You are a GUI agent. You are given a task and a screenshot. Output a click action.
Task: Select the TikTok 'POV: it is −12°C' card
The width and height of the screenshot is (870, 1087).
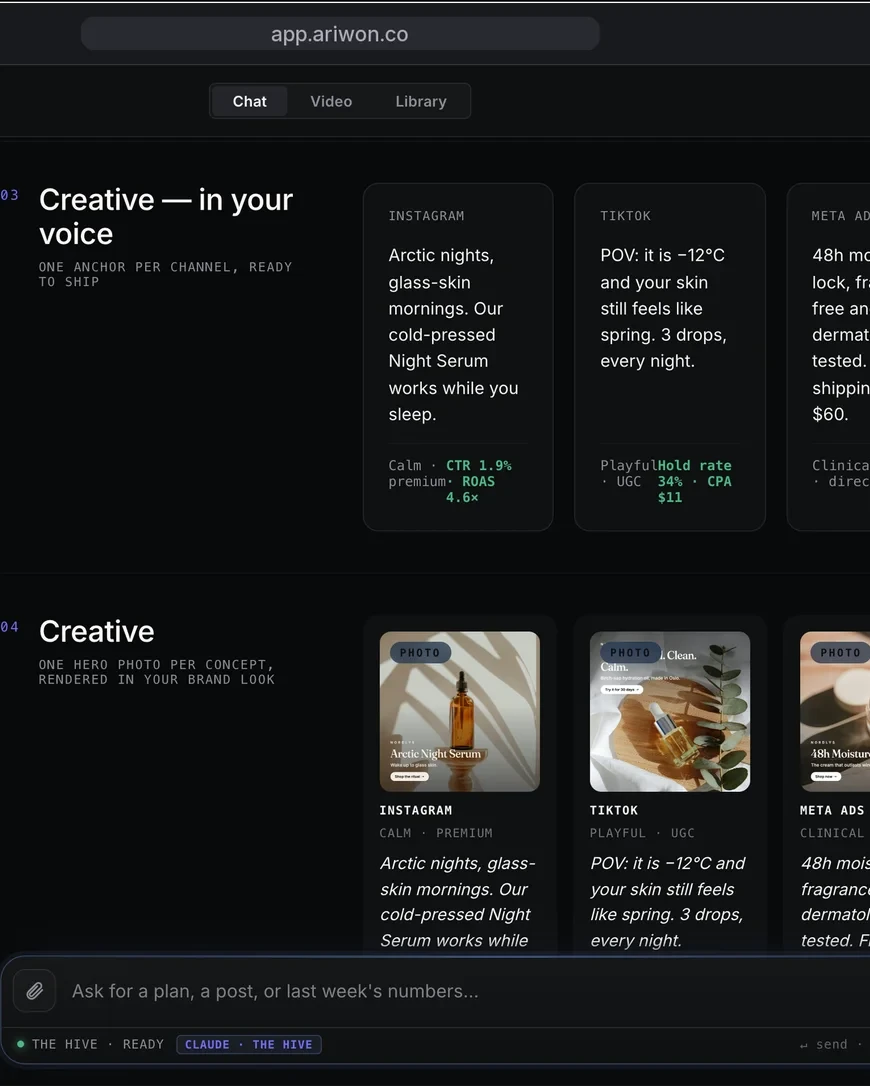670,357
